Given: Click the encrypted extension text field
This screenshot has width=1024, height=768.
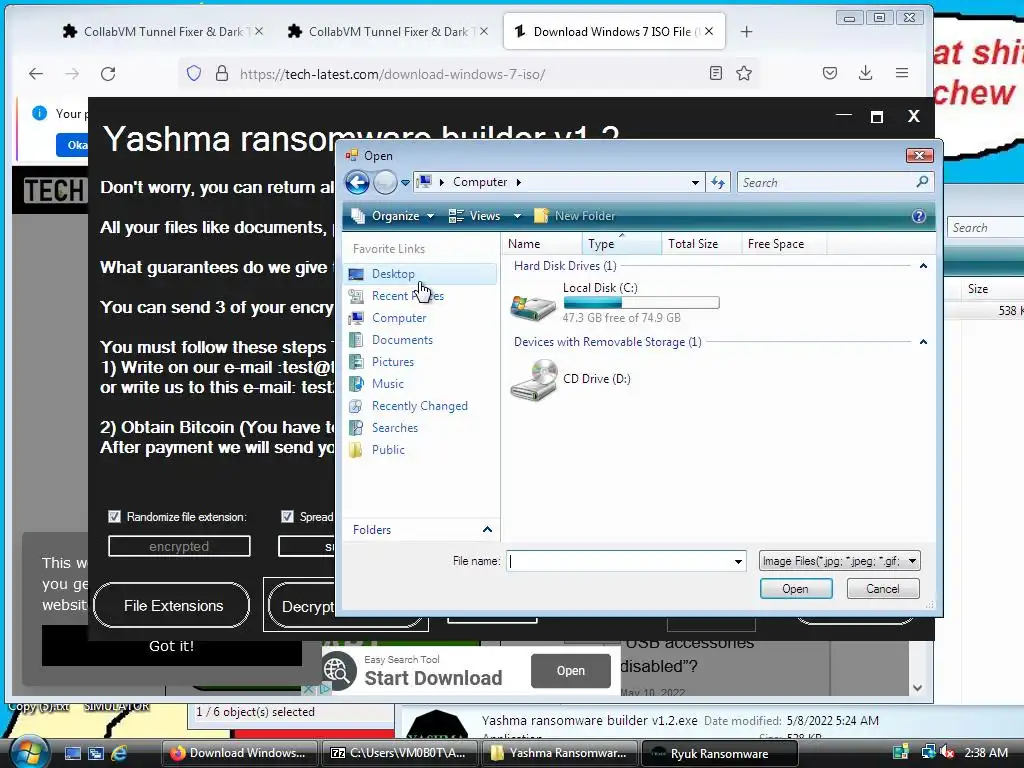Looking at the screenshot, I should pos(179,546).
